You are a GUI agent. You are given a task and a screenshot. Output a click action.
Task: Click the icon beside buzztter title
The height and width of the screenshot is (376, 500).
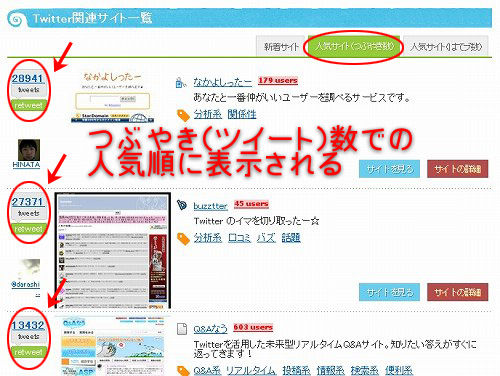pos(182,205)
